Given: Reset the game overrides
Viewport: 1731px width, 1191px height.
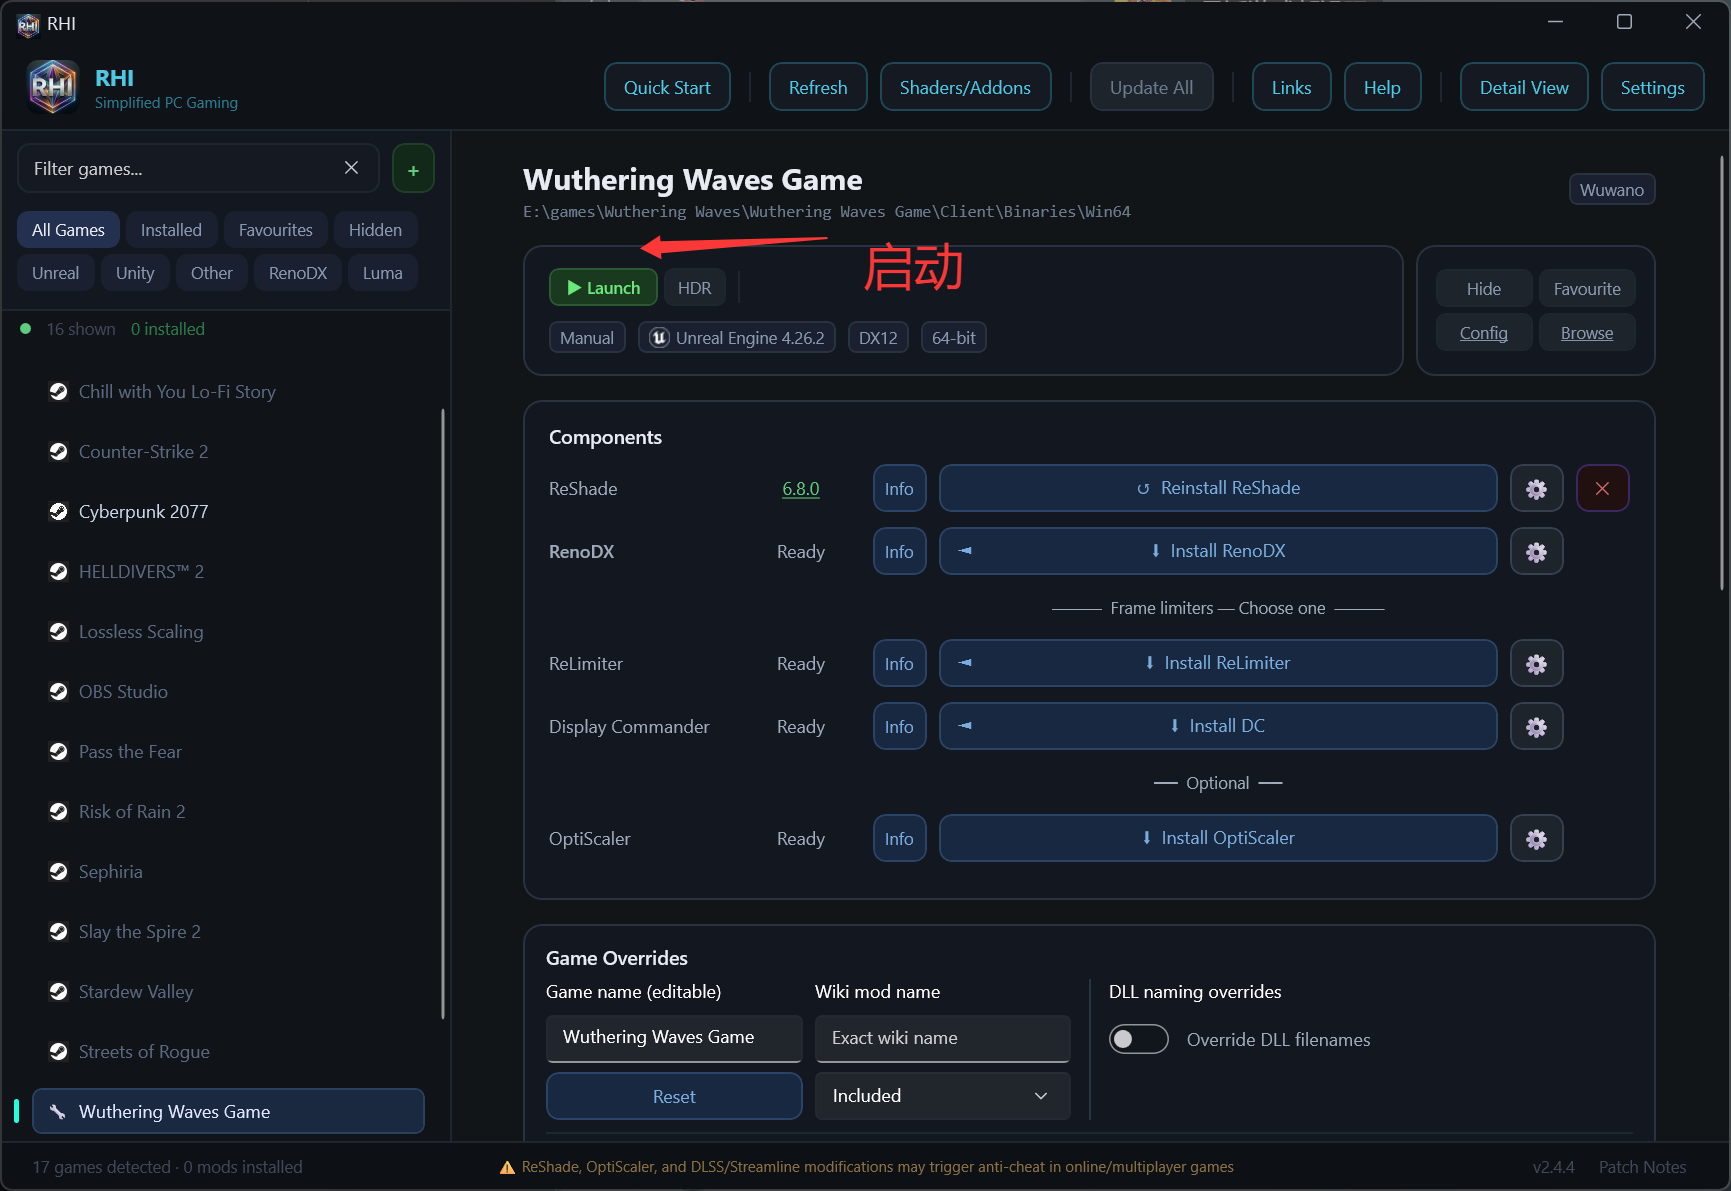Looking at the screenshot, I should click(x=674, y=1096).
